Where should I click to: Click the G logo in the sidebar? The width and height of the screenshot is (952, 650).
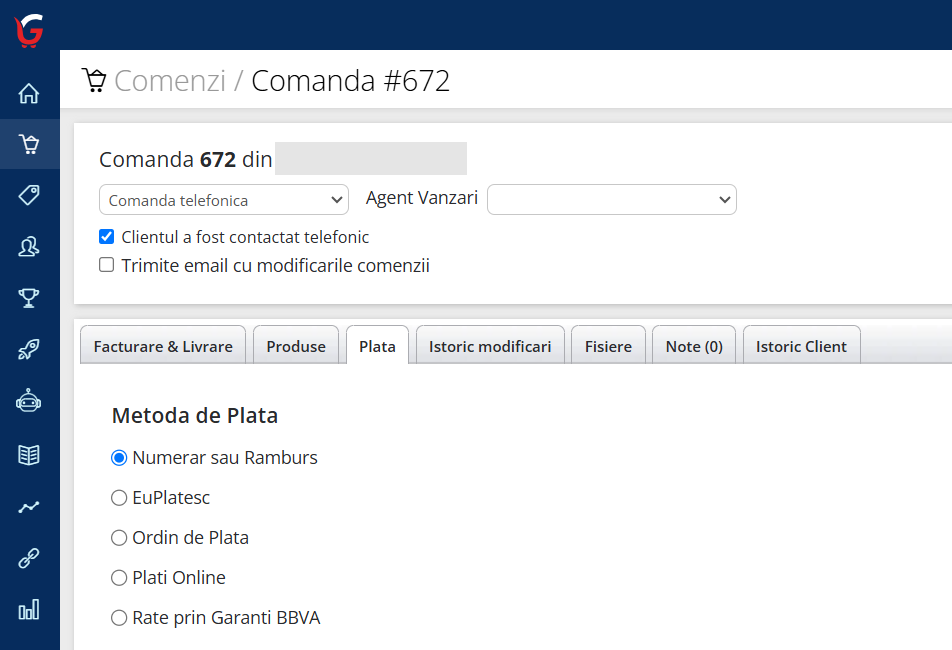tap(29, 30)
